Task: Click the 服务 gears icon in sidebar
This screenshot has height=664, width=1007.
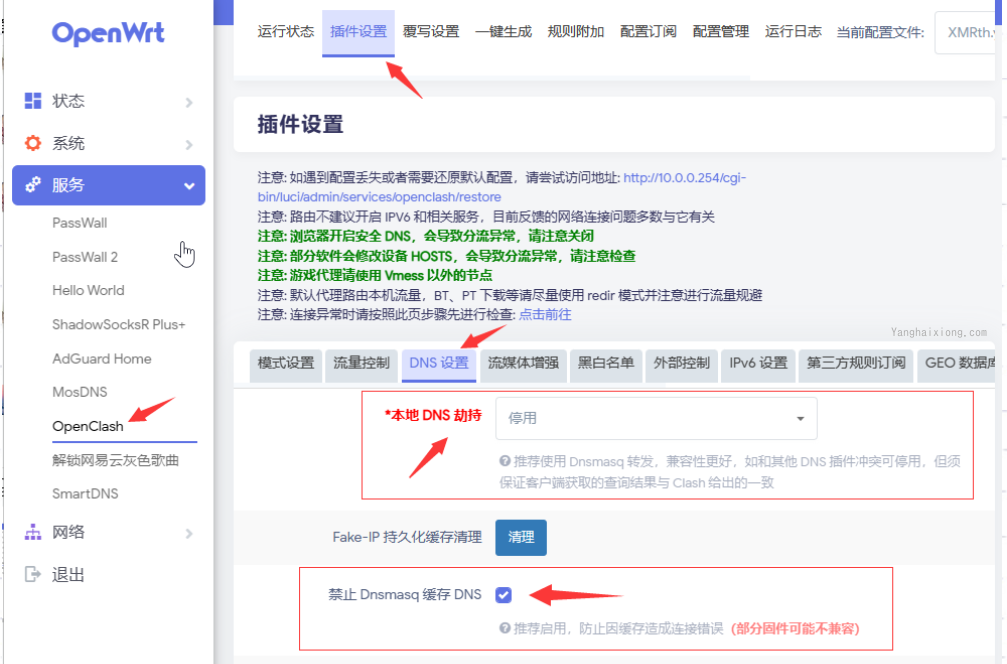Action: (33, 185)
